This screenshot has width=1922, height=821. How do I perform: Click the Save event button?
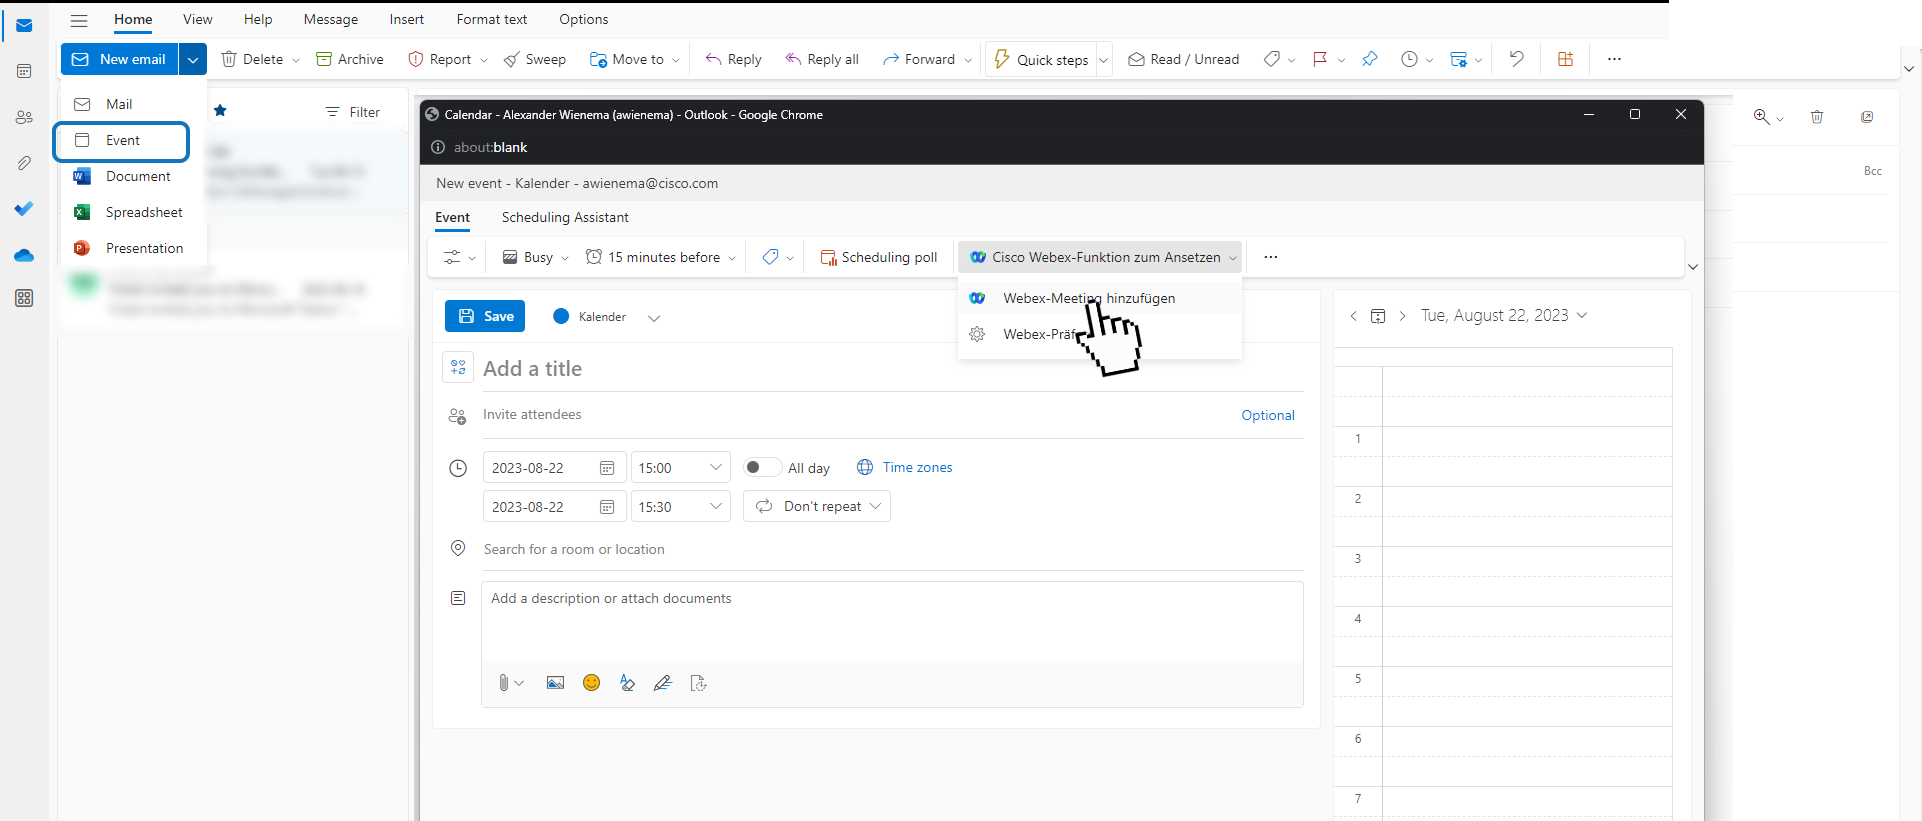(485, 316)
